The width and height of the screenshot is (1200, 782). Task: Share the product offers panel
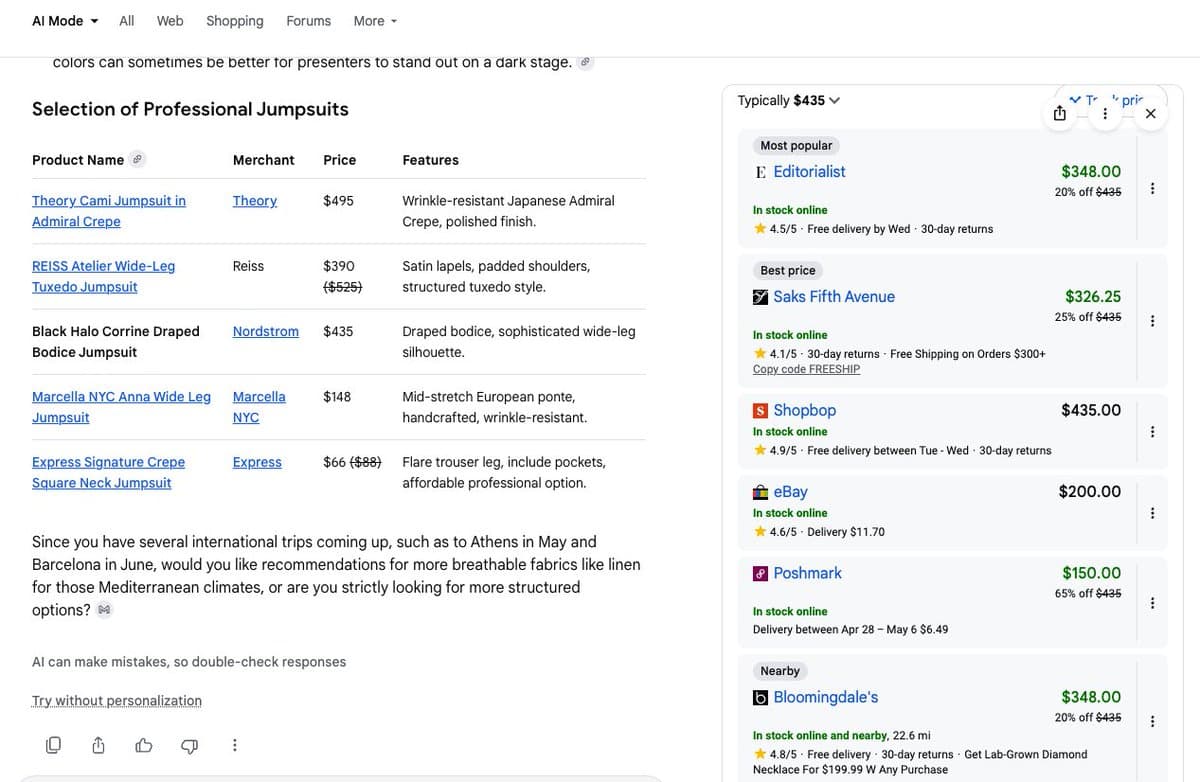coord(1059,113)
